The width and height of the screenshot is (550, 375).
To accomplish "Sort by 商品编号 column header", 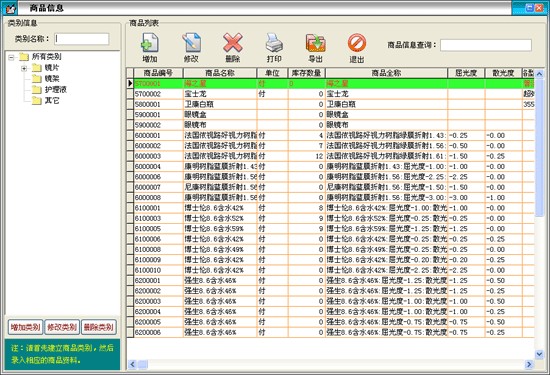I will pos(158,73).
